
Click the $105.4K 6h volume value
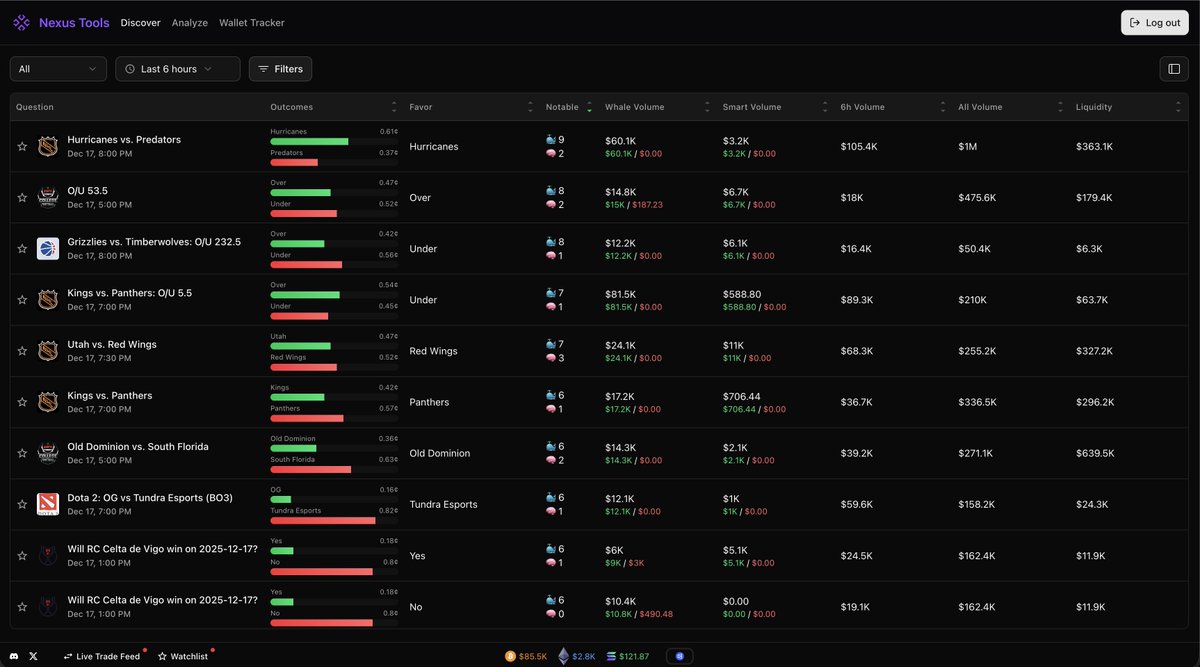coord(859,146)
